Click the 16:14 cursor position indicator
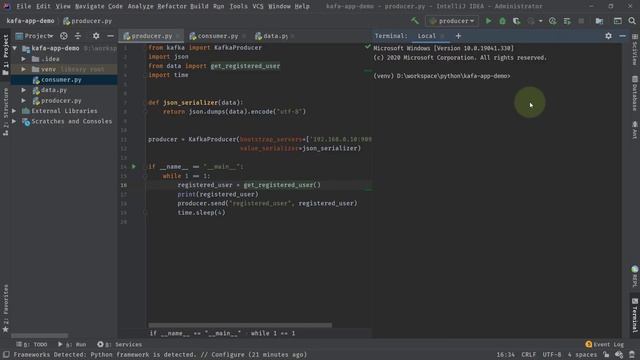Image resolution: width=640 pixels, height=360 pixels. coord(505,355)
